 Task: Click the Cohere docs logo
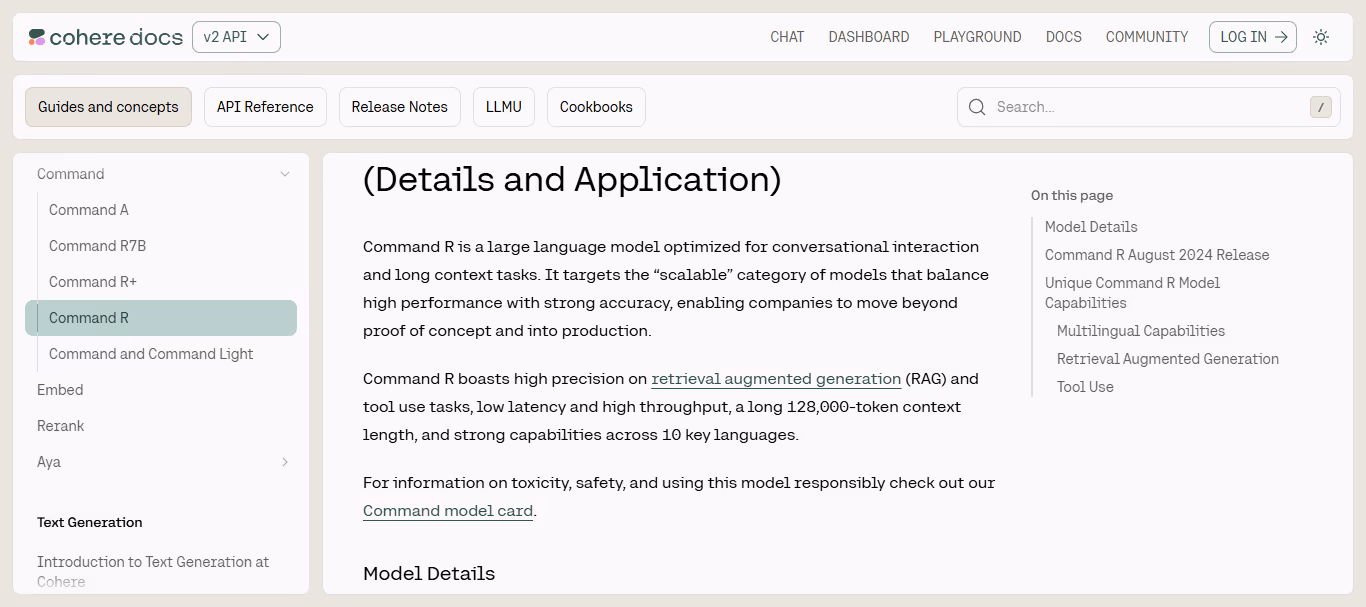(x=105, y=37)
